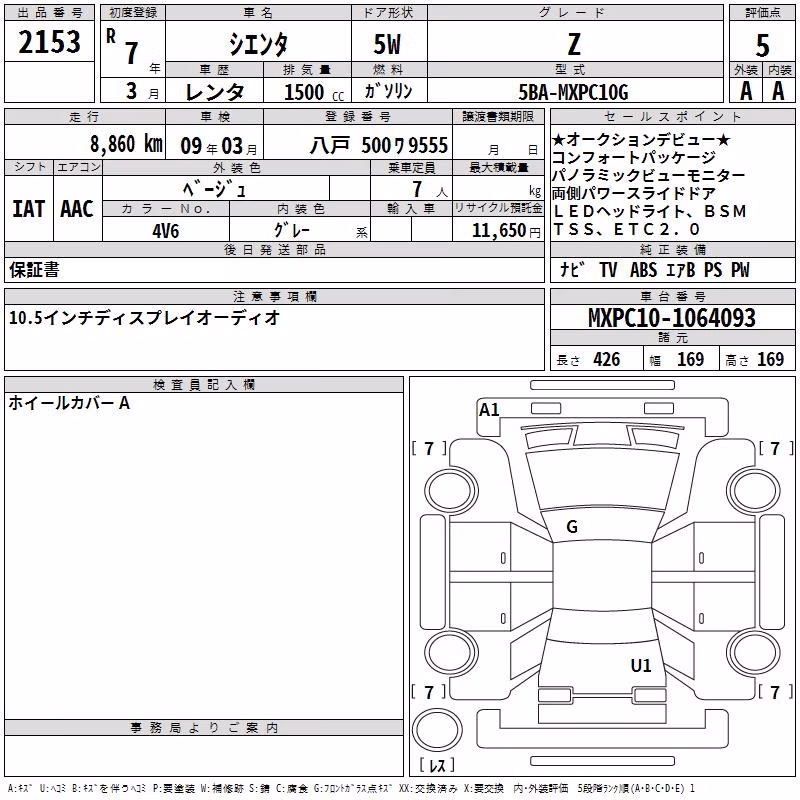Screen dimensions: 800x800
Task: Click the length value 426
Action: click(607, 360)
